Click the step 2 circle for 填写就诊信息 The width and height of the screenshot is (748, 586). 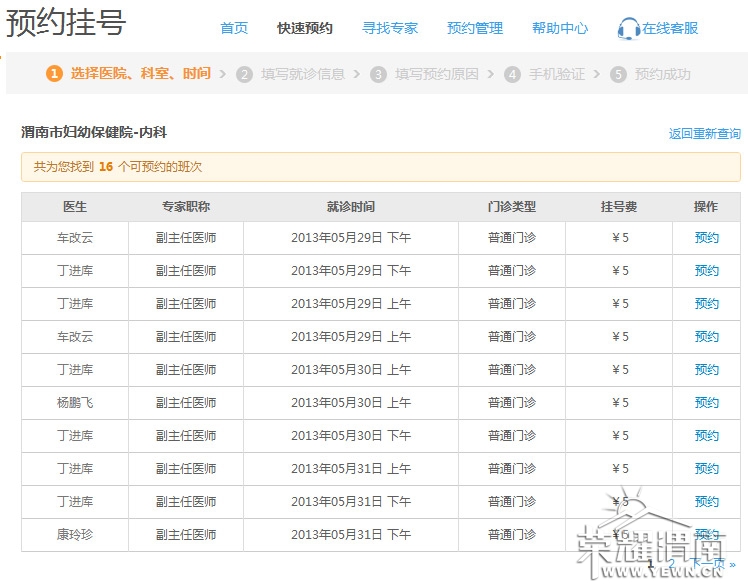pyautogui.click(x=245, y=74)
